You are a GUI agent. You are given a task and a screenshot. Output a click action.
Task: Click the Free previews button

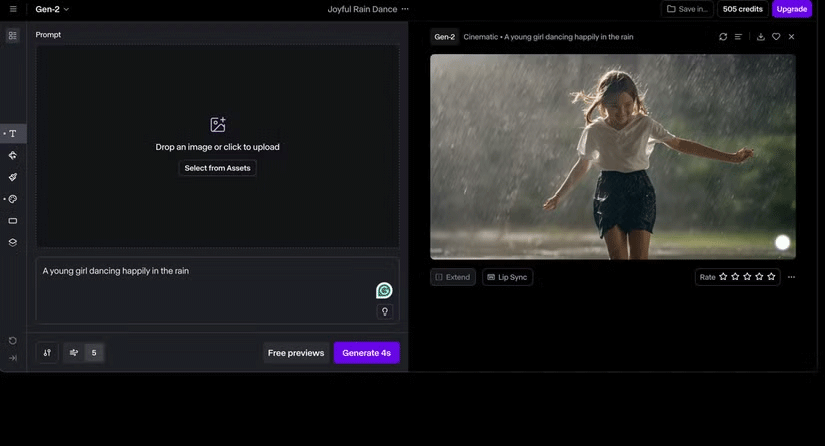point(296,353)
